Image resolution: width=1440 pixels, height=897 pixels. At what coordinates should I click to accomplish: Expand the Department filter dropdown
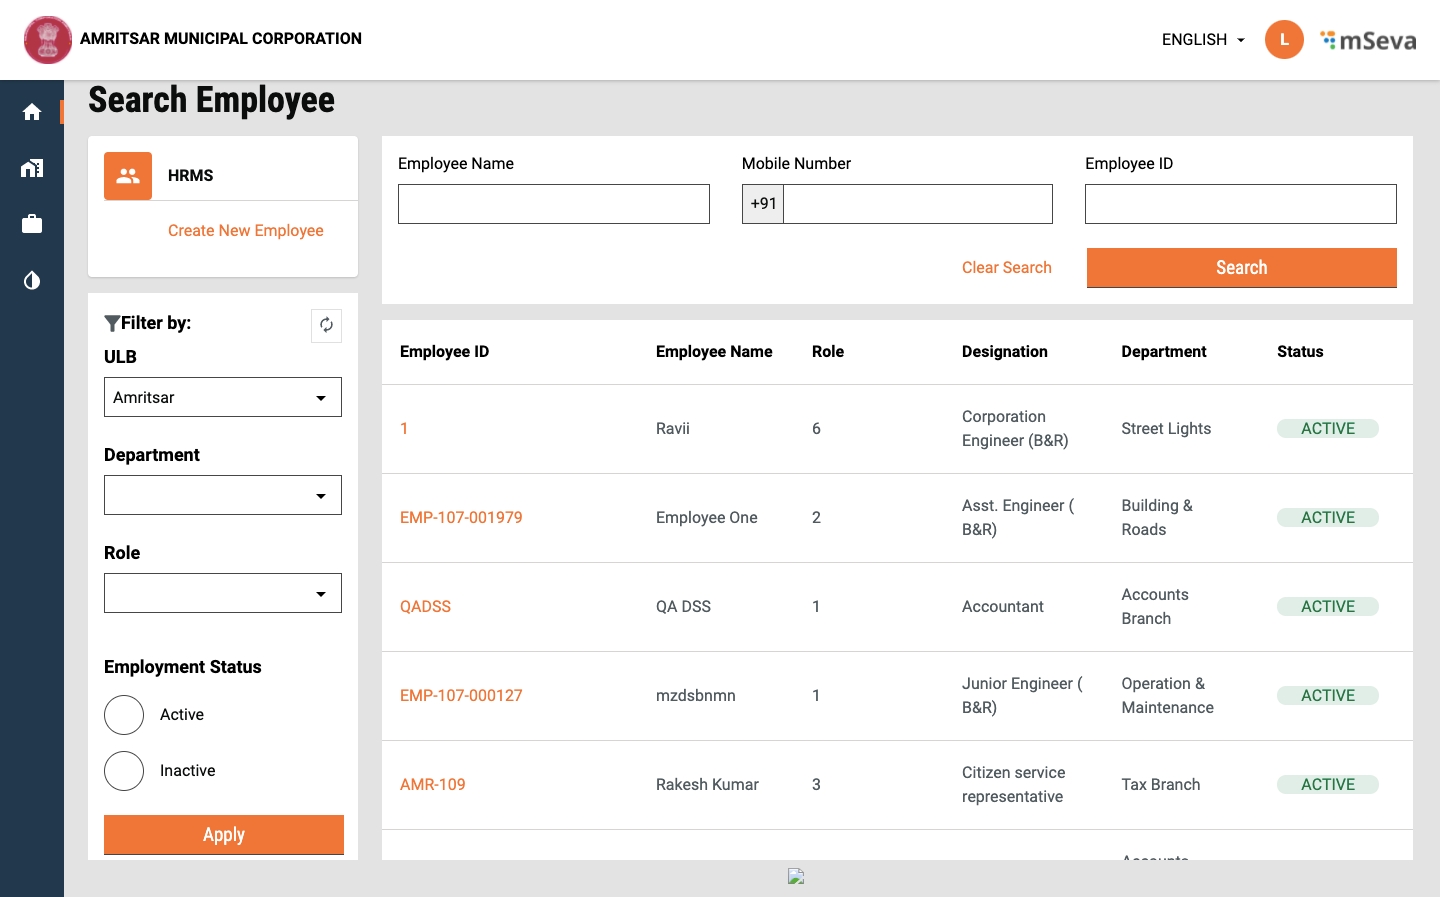[222, 495]
